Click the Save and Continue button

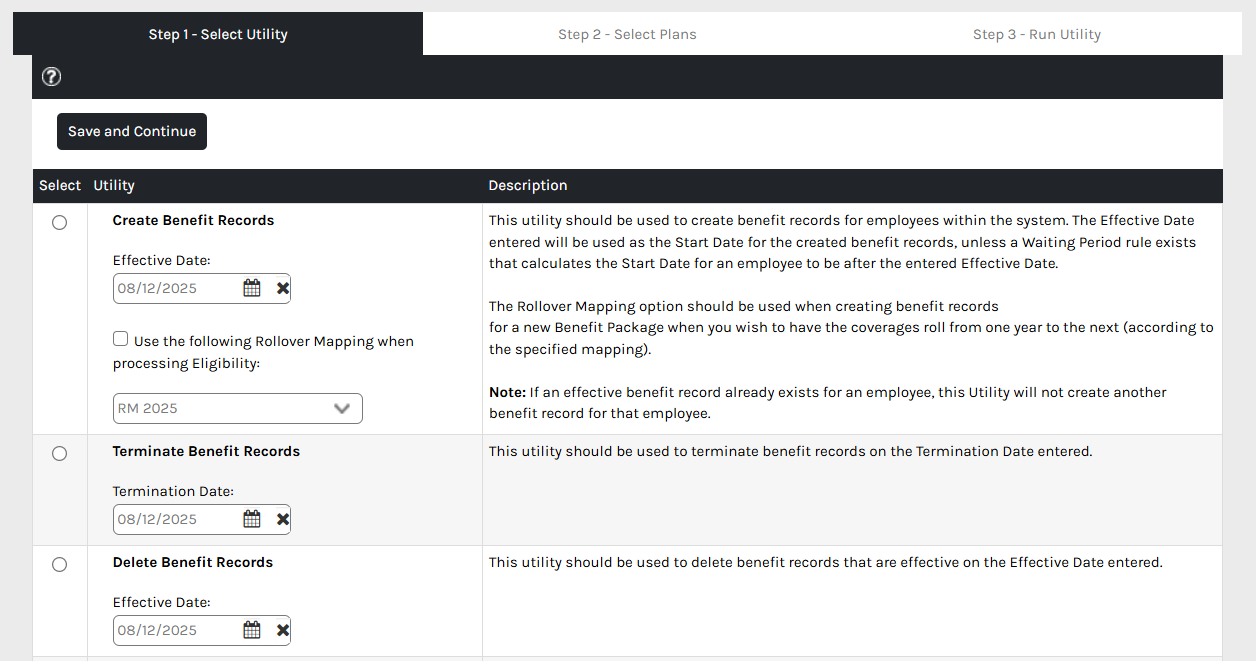132,131
